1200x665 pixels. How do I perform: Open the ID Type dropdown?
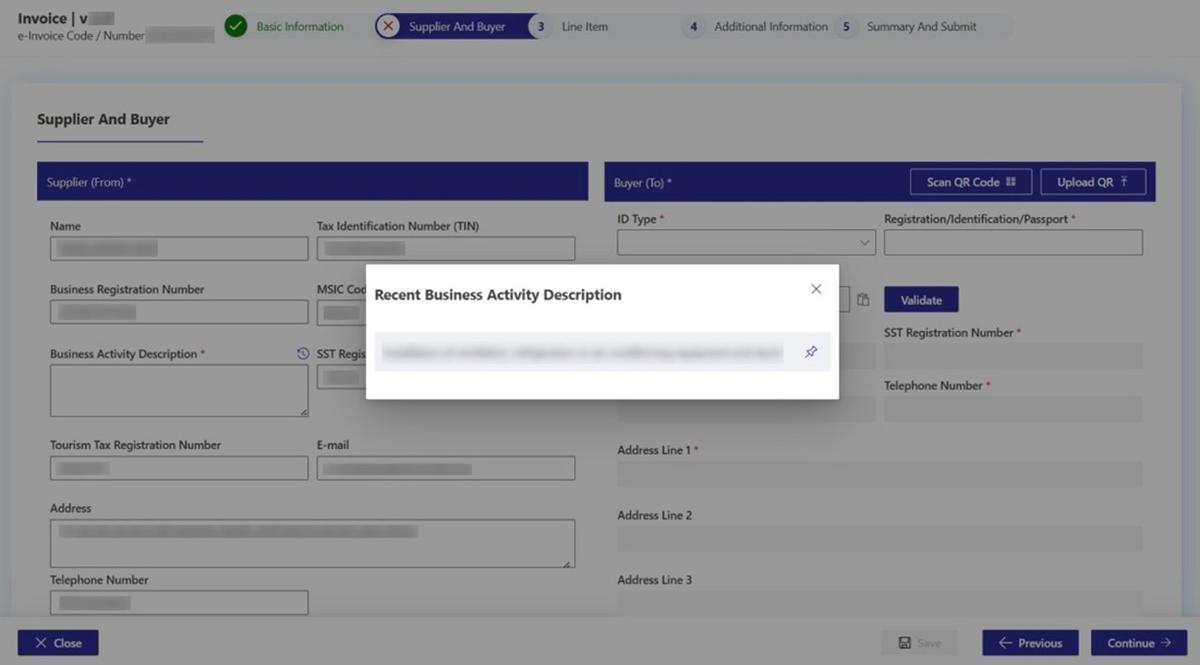(x=746, y=242)
